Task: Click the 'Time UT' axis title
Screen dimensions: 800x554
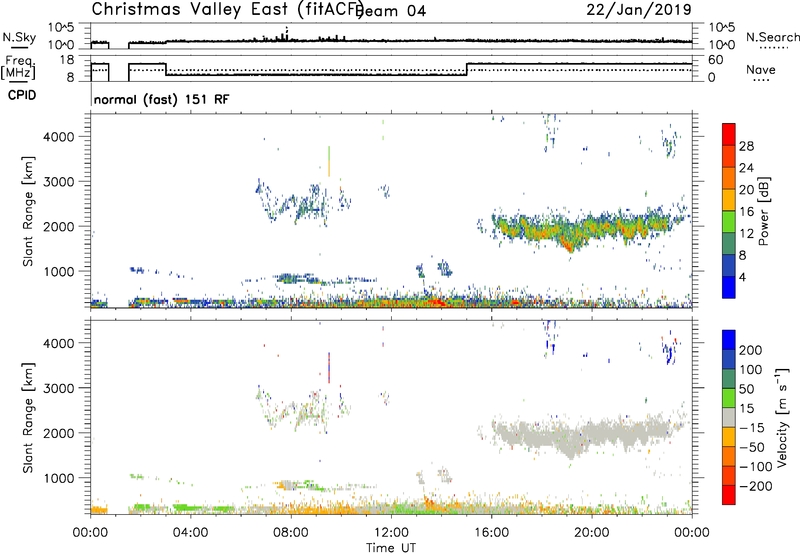Action: click(391, 548)
